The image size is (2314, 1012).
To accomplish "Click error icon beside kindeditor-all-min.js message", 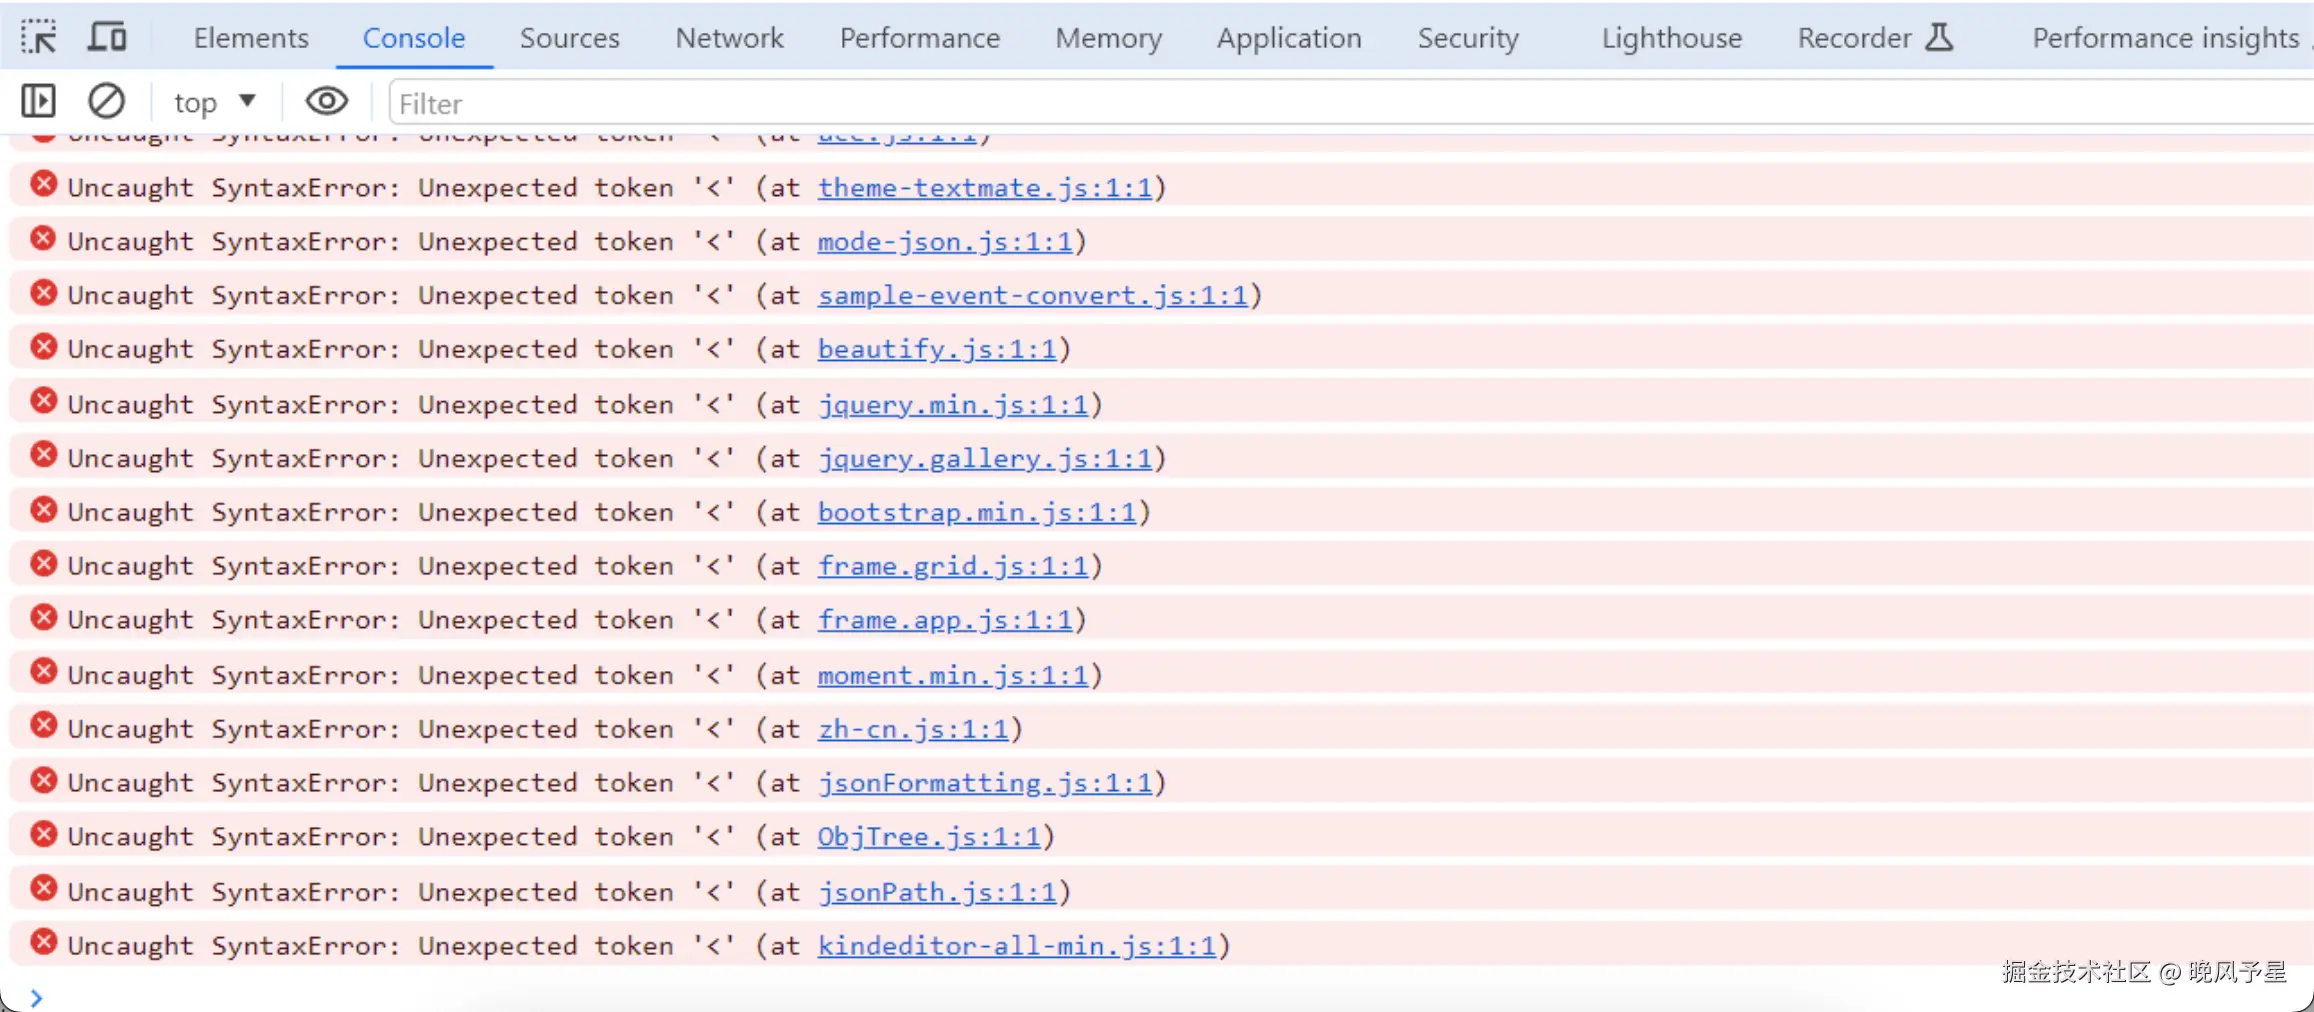I will click(43, 942).
